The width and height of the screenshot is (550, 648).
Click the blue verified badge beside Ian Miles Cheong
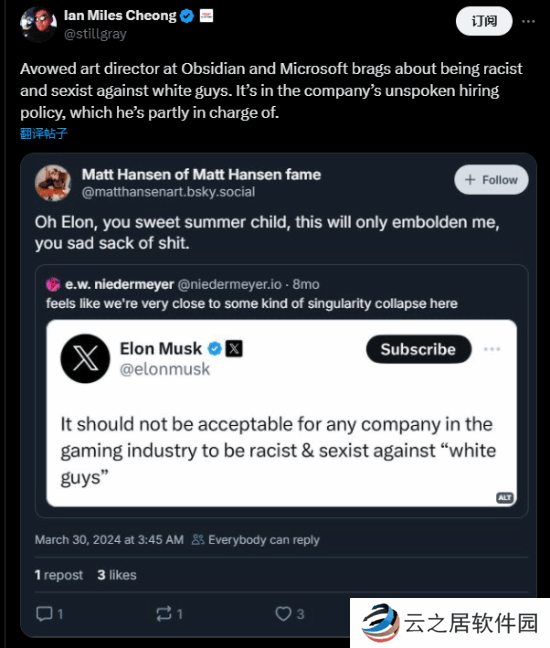[187, 16]
